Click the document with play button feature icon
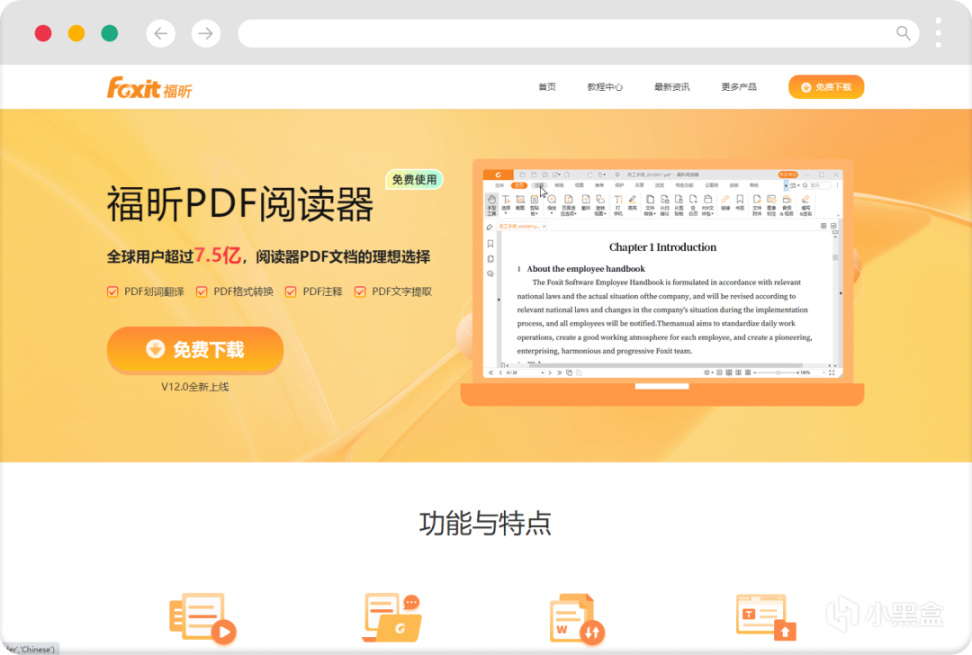Viewport: 972px width, 655px height. 202,617
